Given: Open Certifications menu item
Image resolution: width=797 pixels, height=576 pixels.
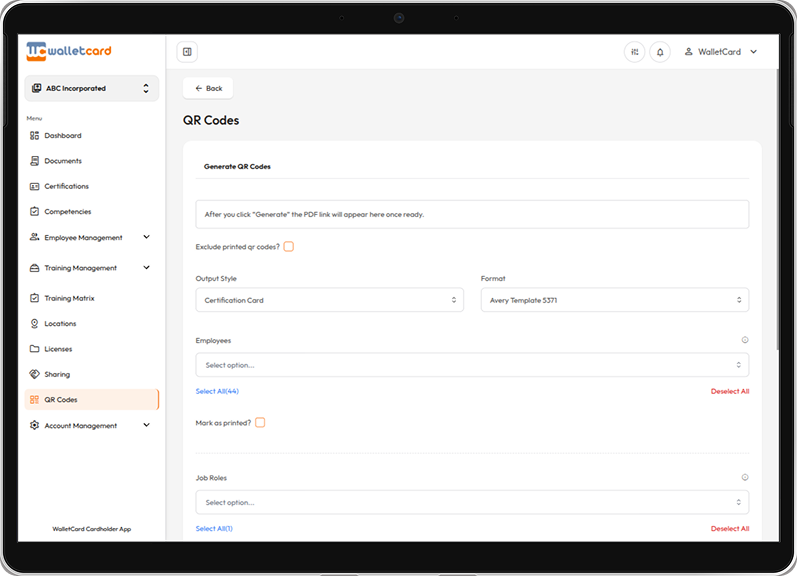Looking at the screenshot, I should pyautogui.click(x=91, y=186).
